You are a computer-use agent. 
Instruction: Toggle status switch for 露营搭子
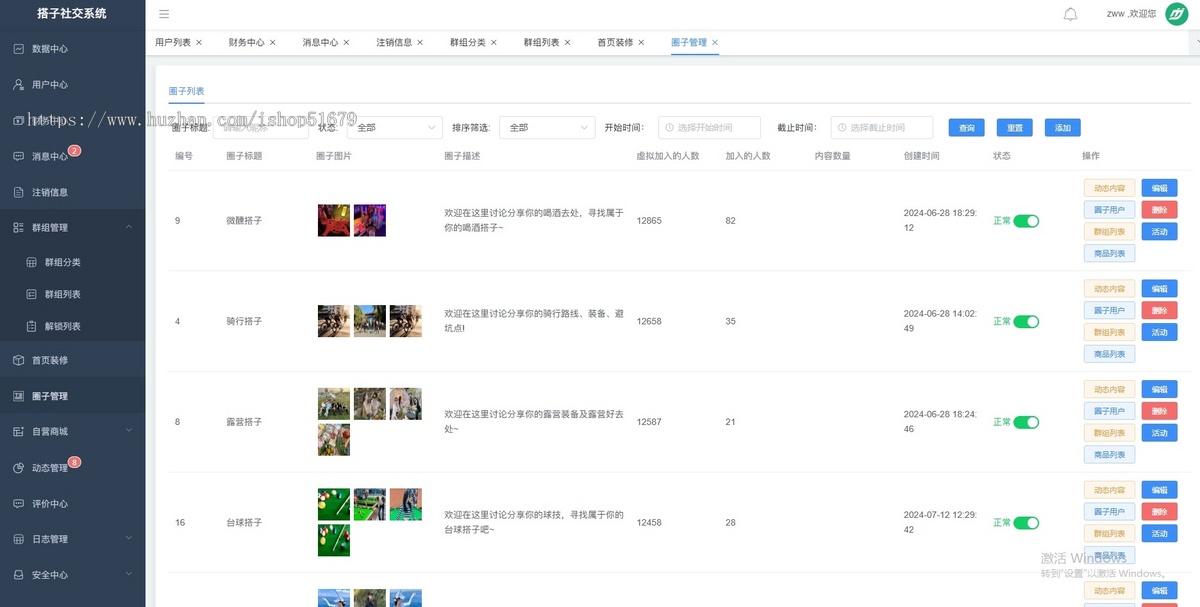[x=1026, y=422]
